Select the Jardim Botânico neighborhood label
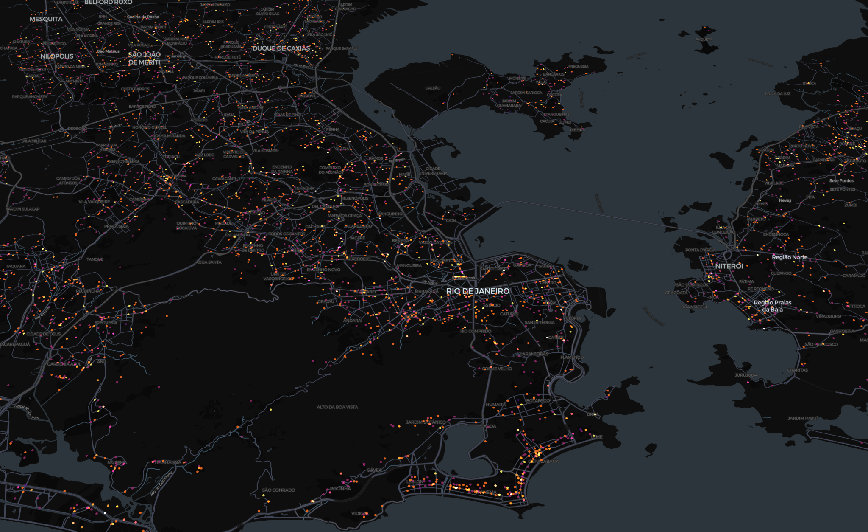Screen dimensions: 868x532 click(x=428, y=424)
